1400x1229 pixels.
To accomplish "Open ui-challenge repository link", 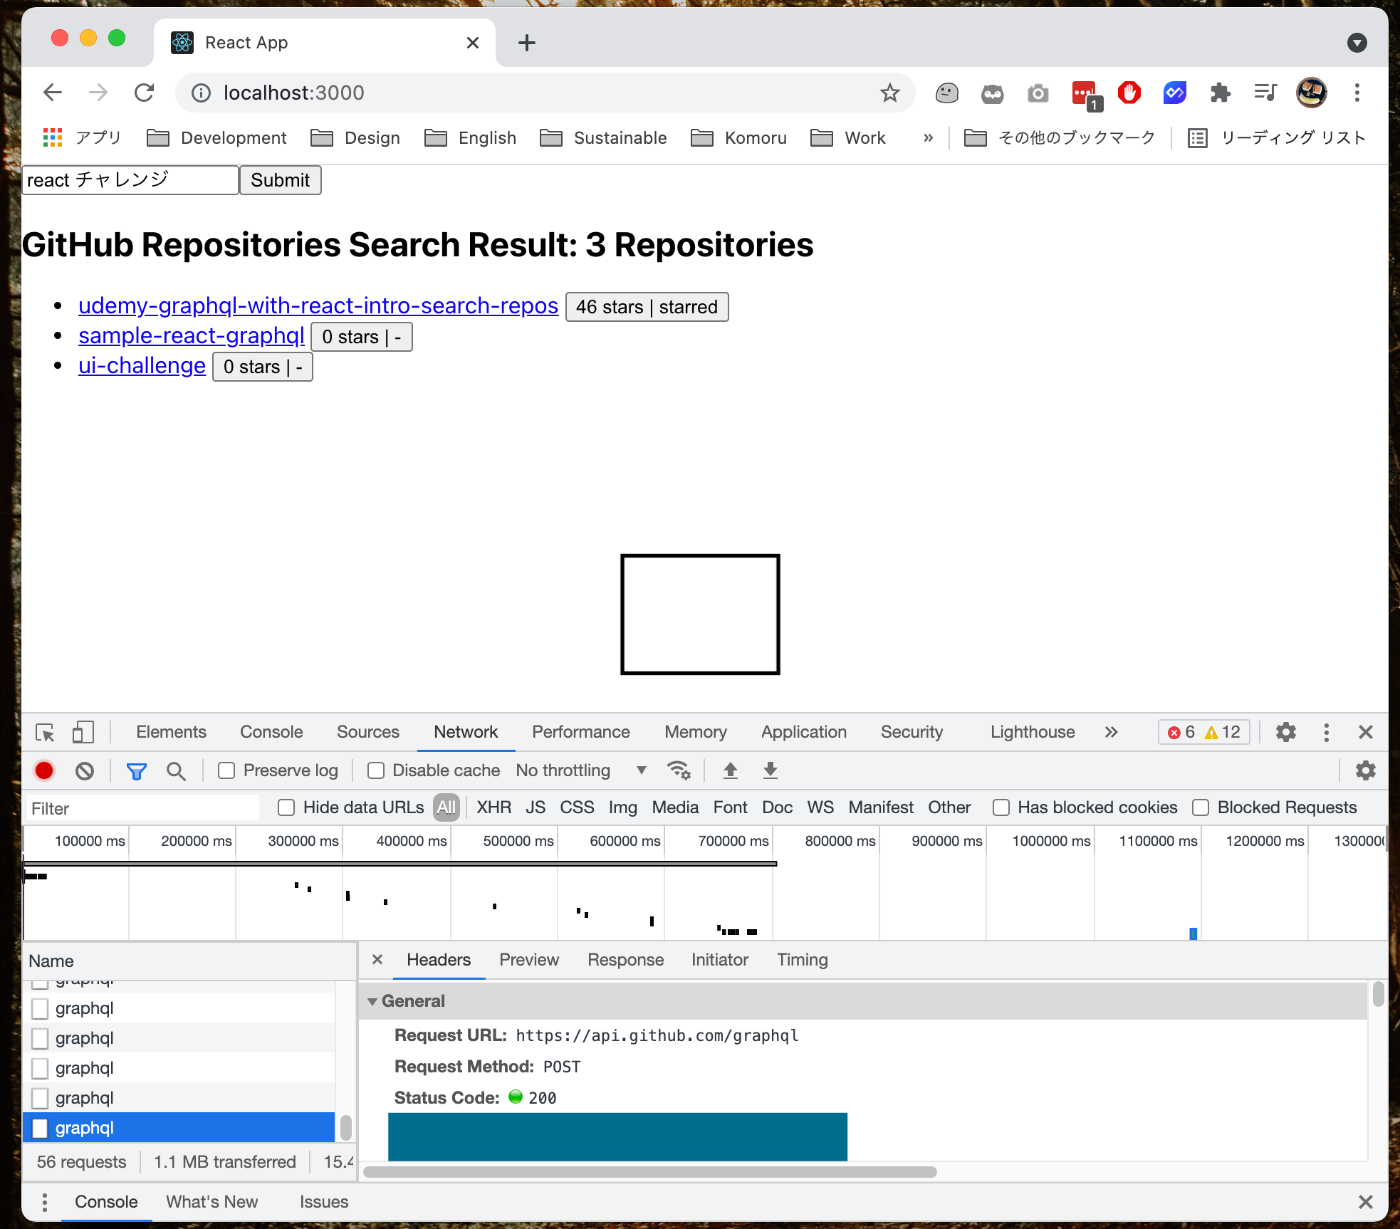I will pos(142,366).
